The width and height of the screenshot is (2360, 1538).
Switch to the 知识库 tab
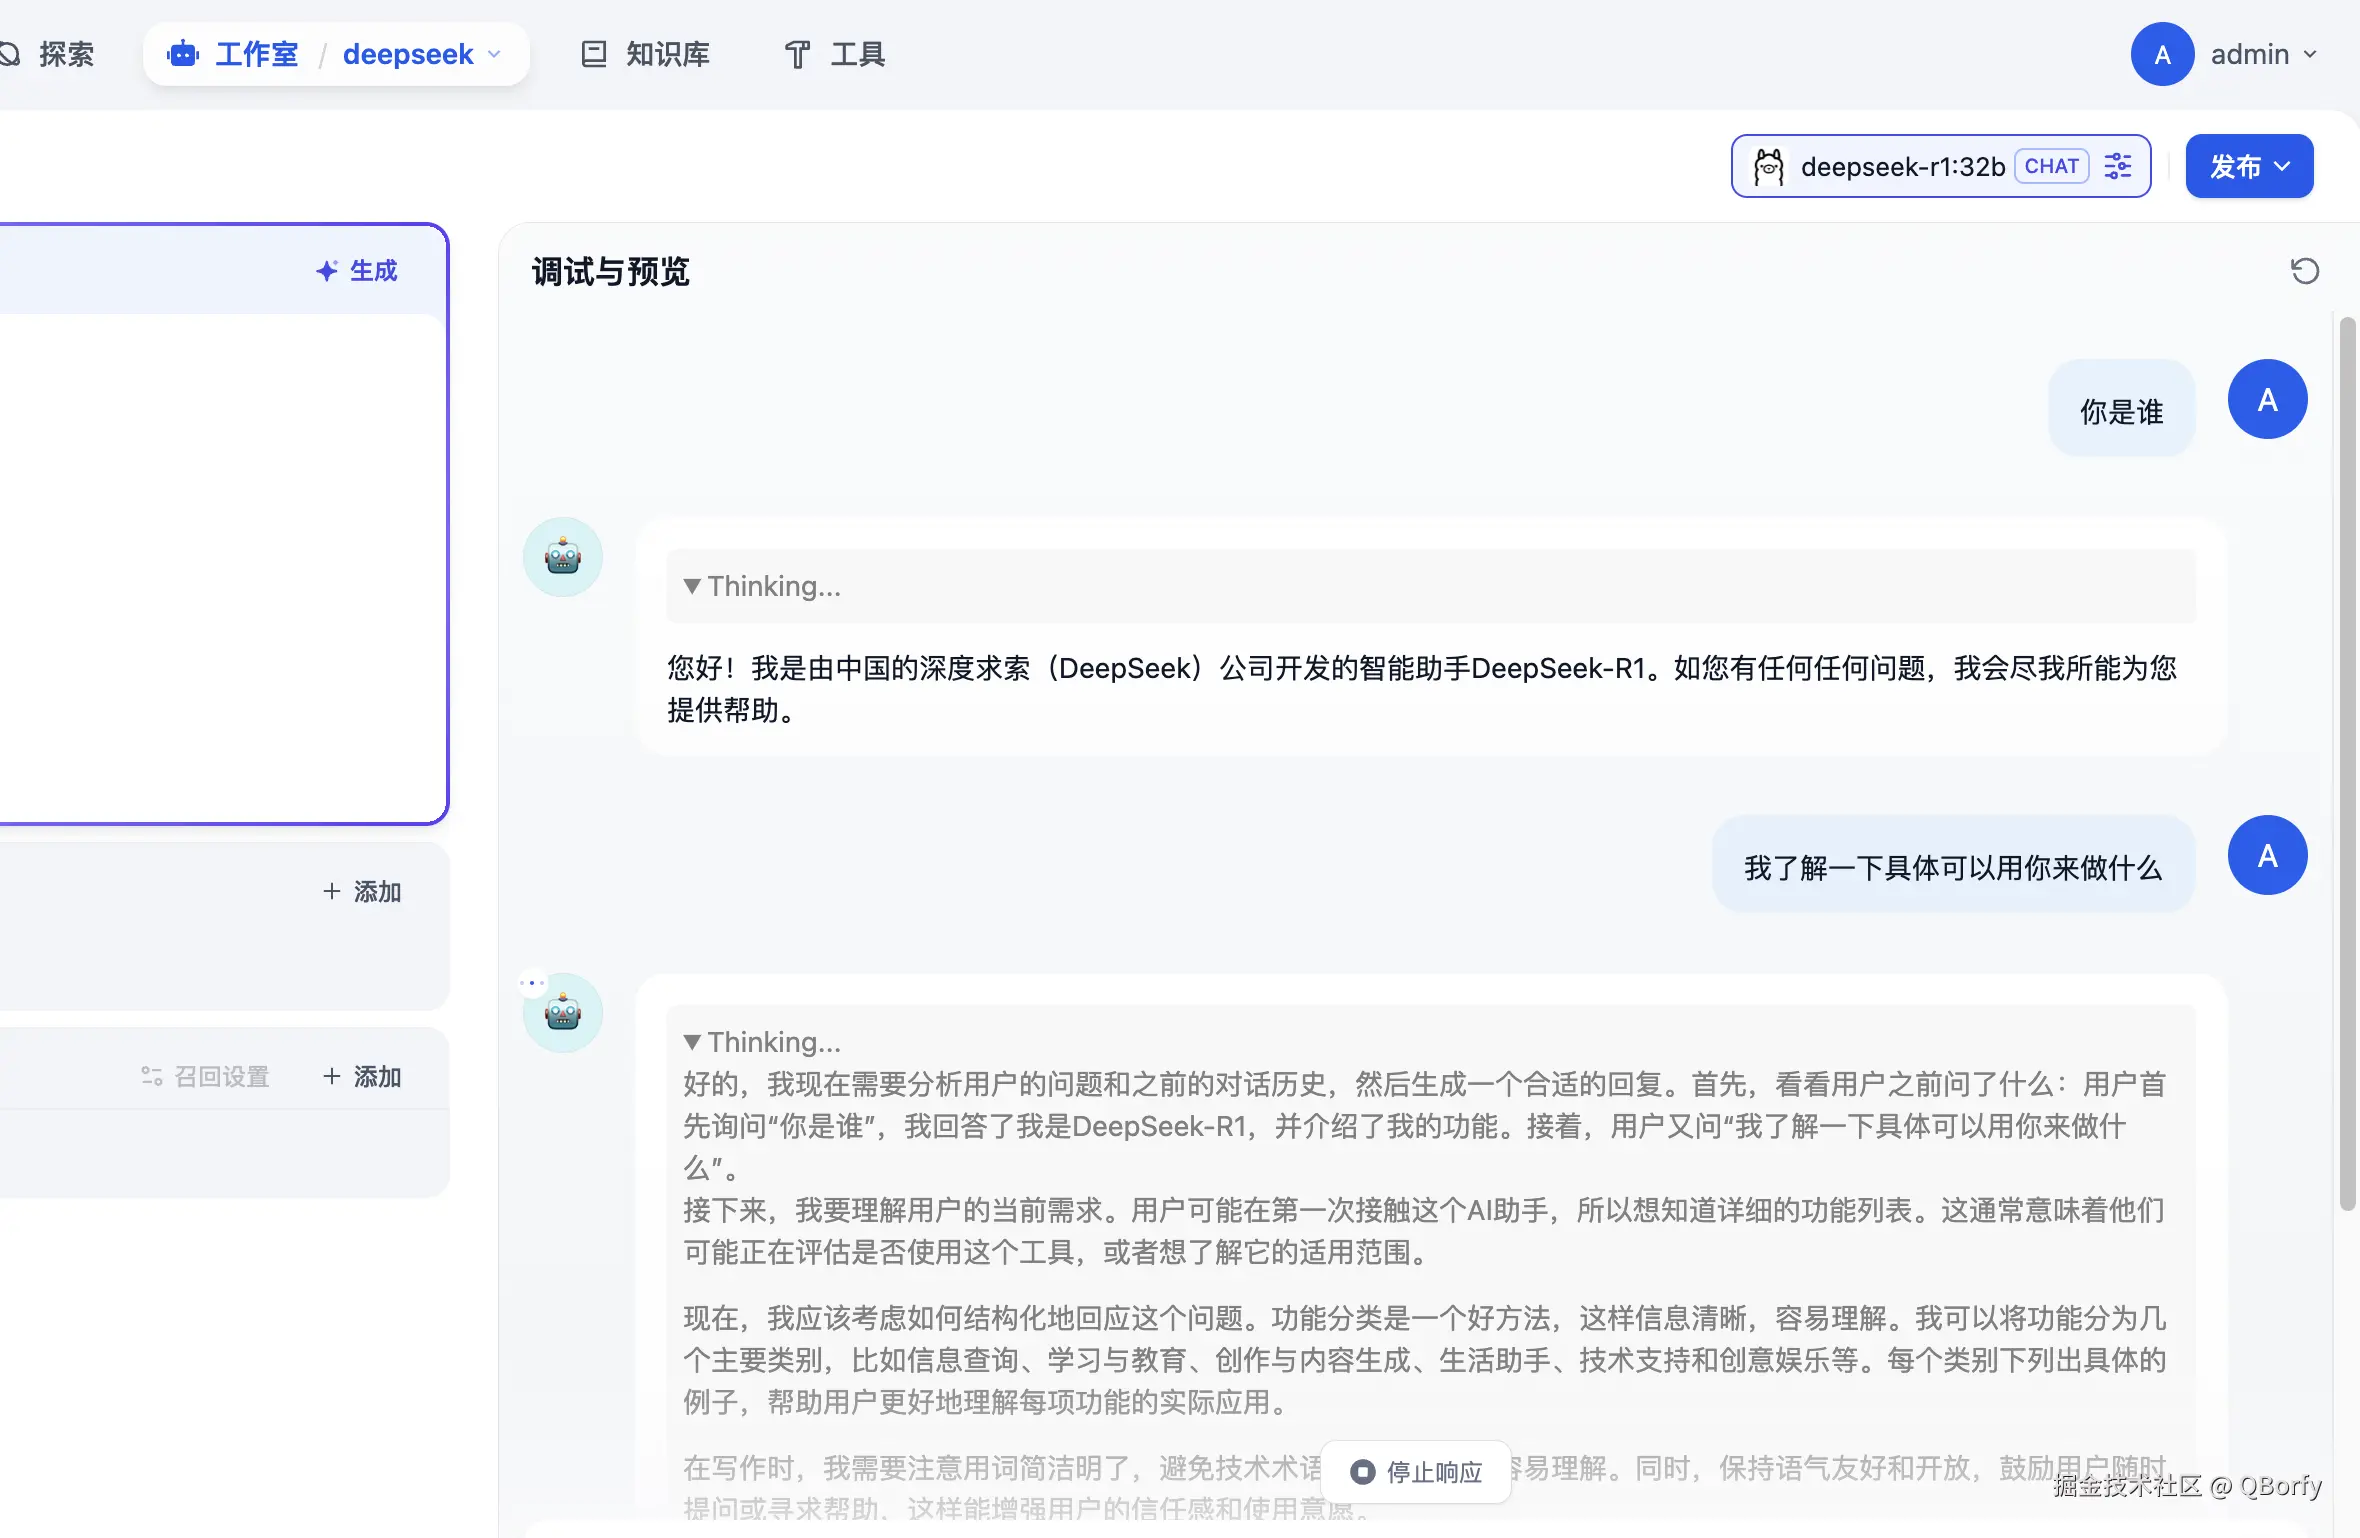[x=667, y=54]
